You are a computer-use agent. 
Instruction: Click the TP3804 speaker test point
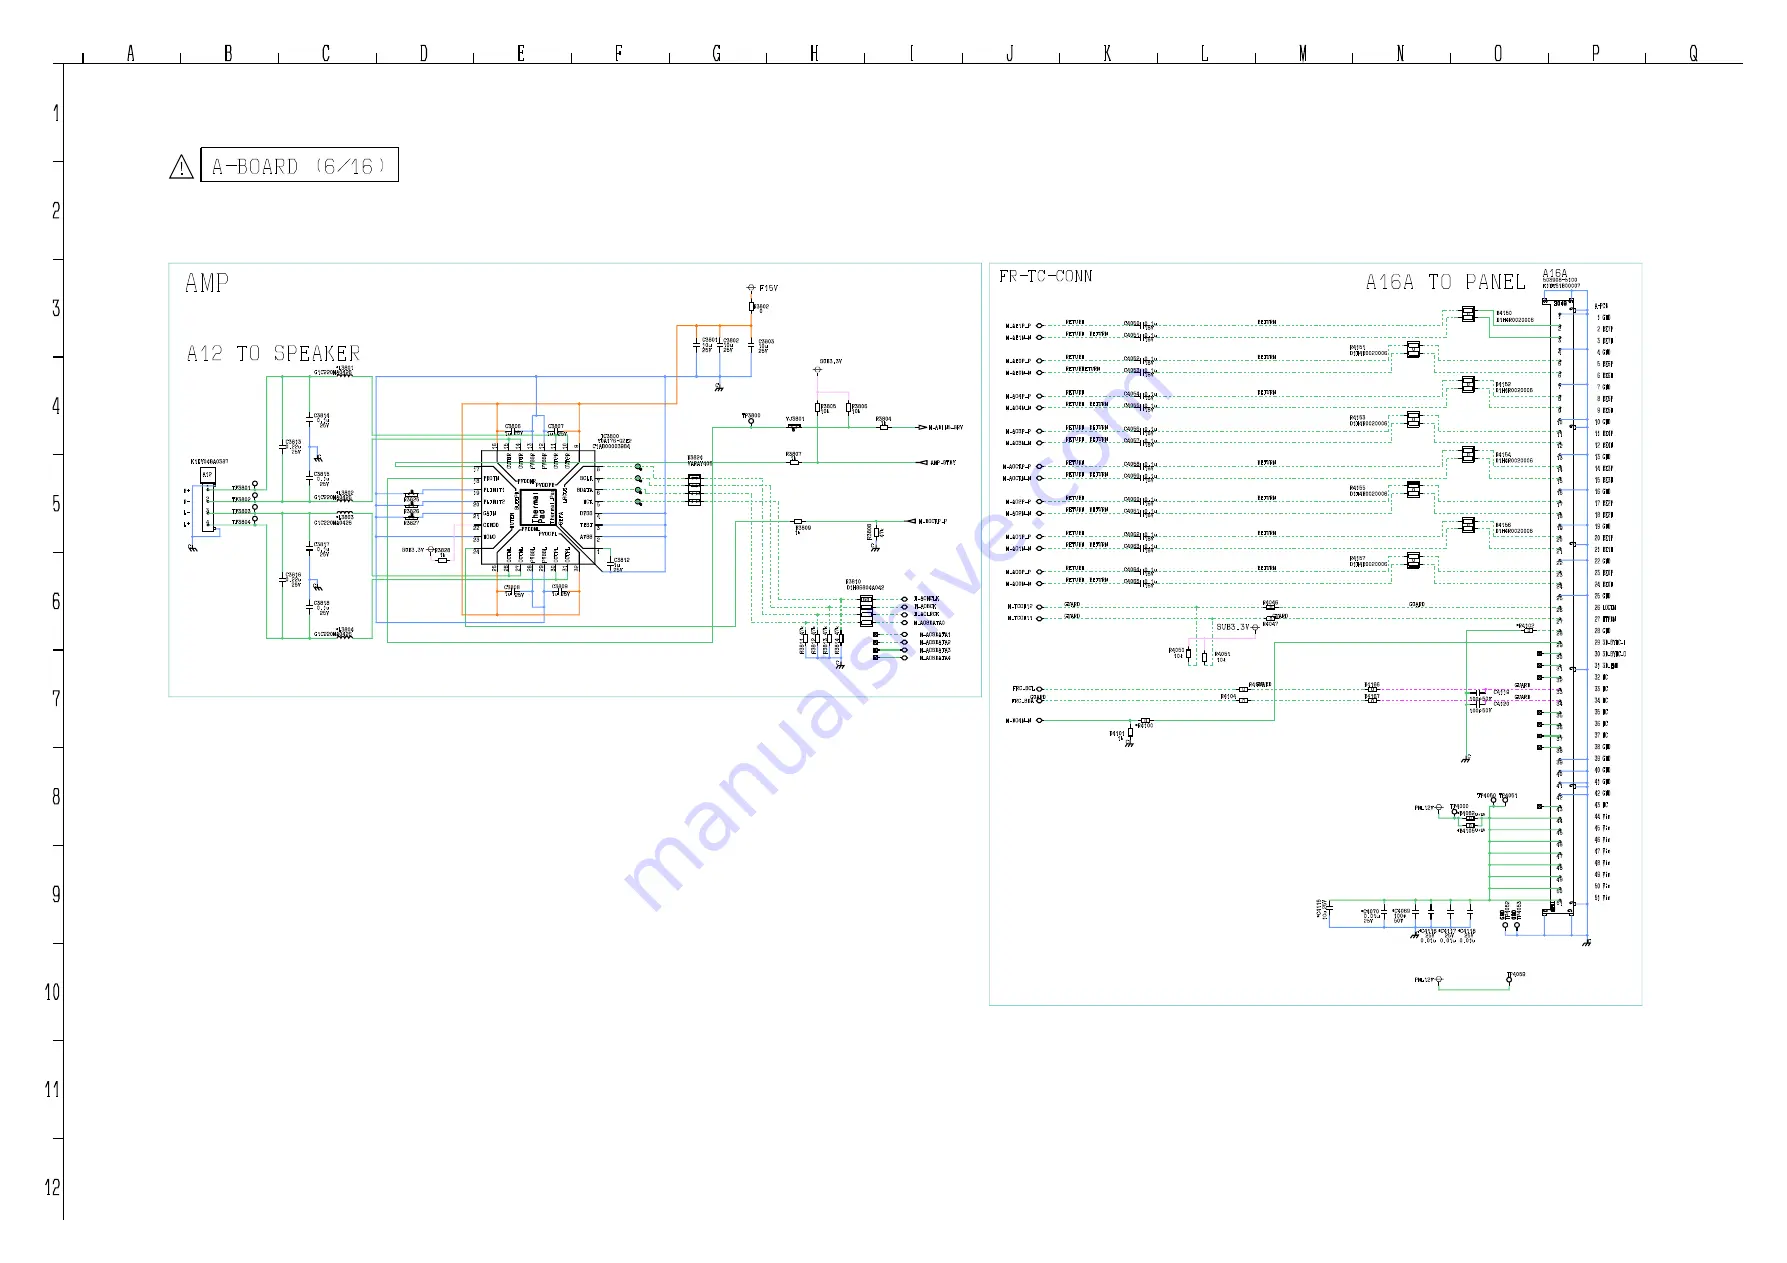coord(255,519)
